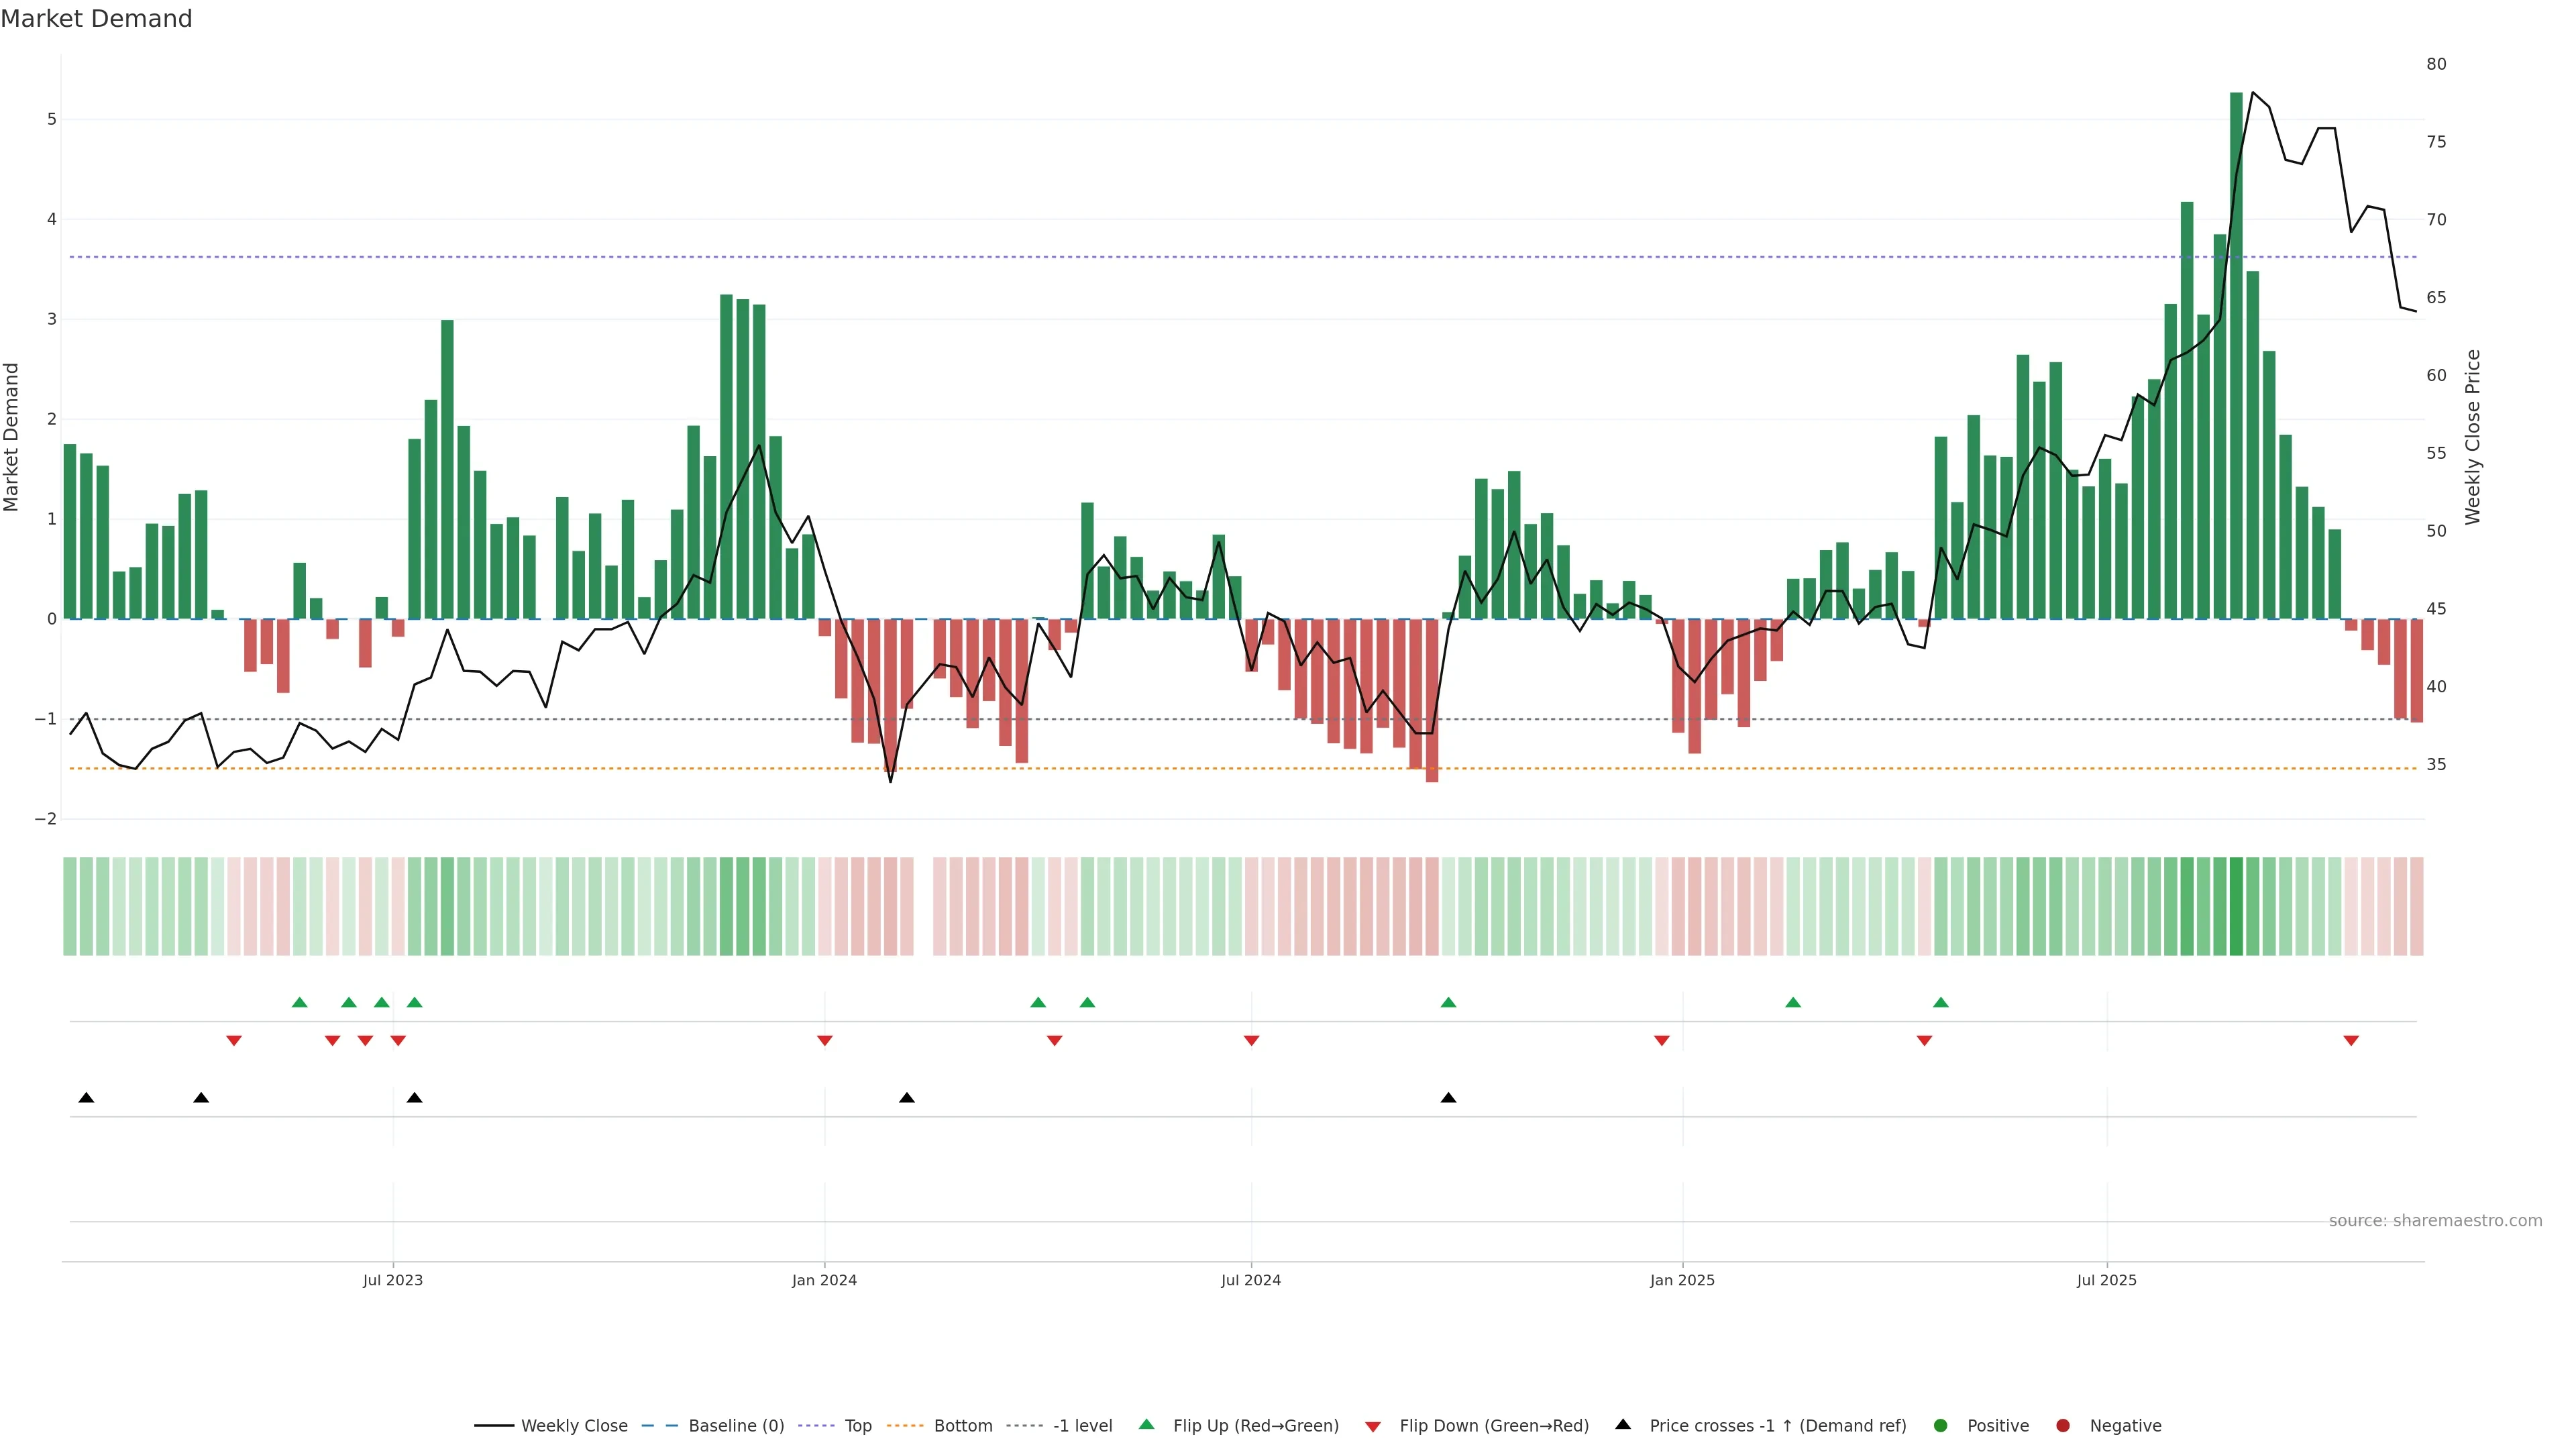Click the last red flip-down marker
Viewport: 2576px width, 1449px height.
[x=2351, y=1041]
